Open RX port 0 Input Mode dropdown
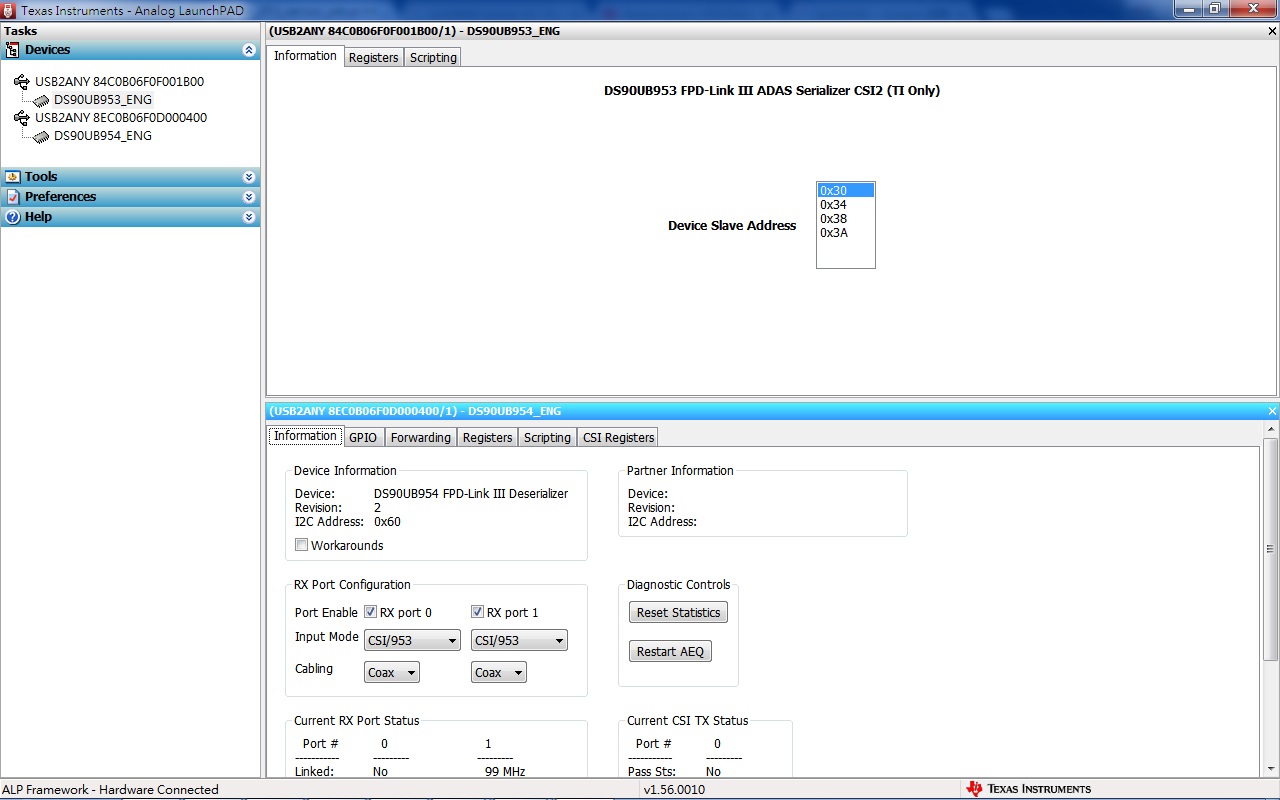 (x=412, y=641)
